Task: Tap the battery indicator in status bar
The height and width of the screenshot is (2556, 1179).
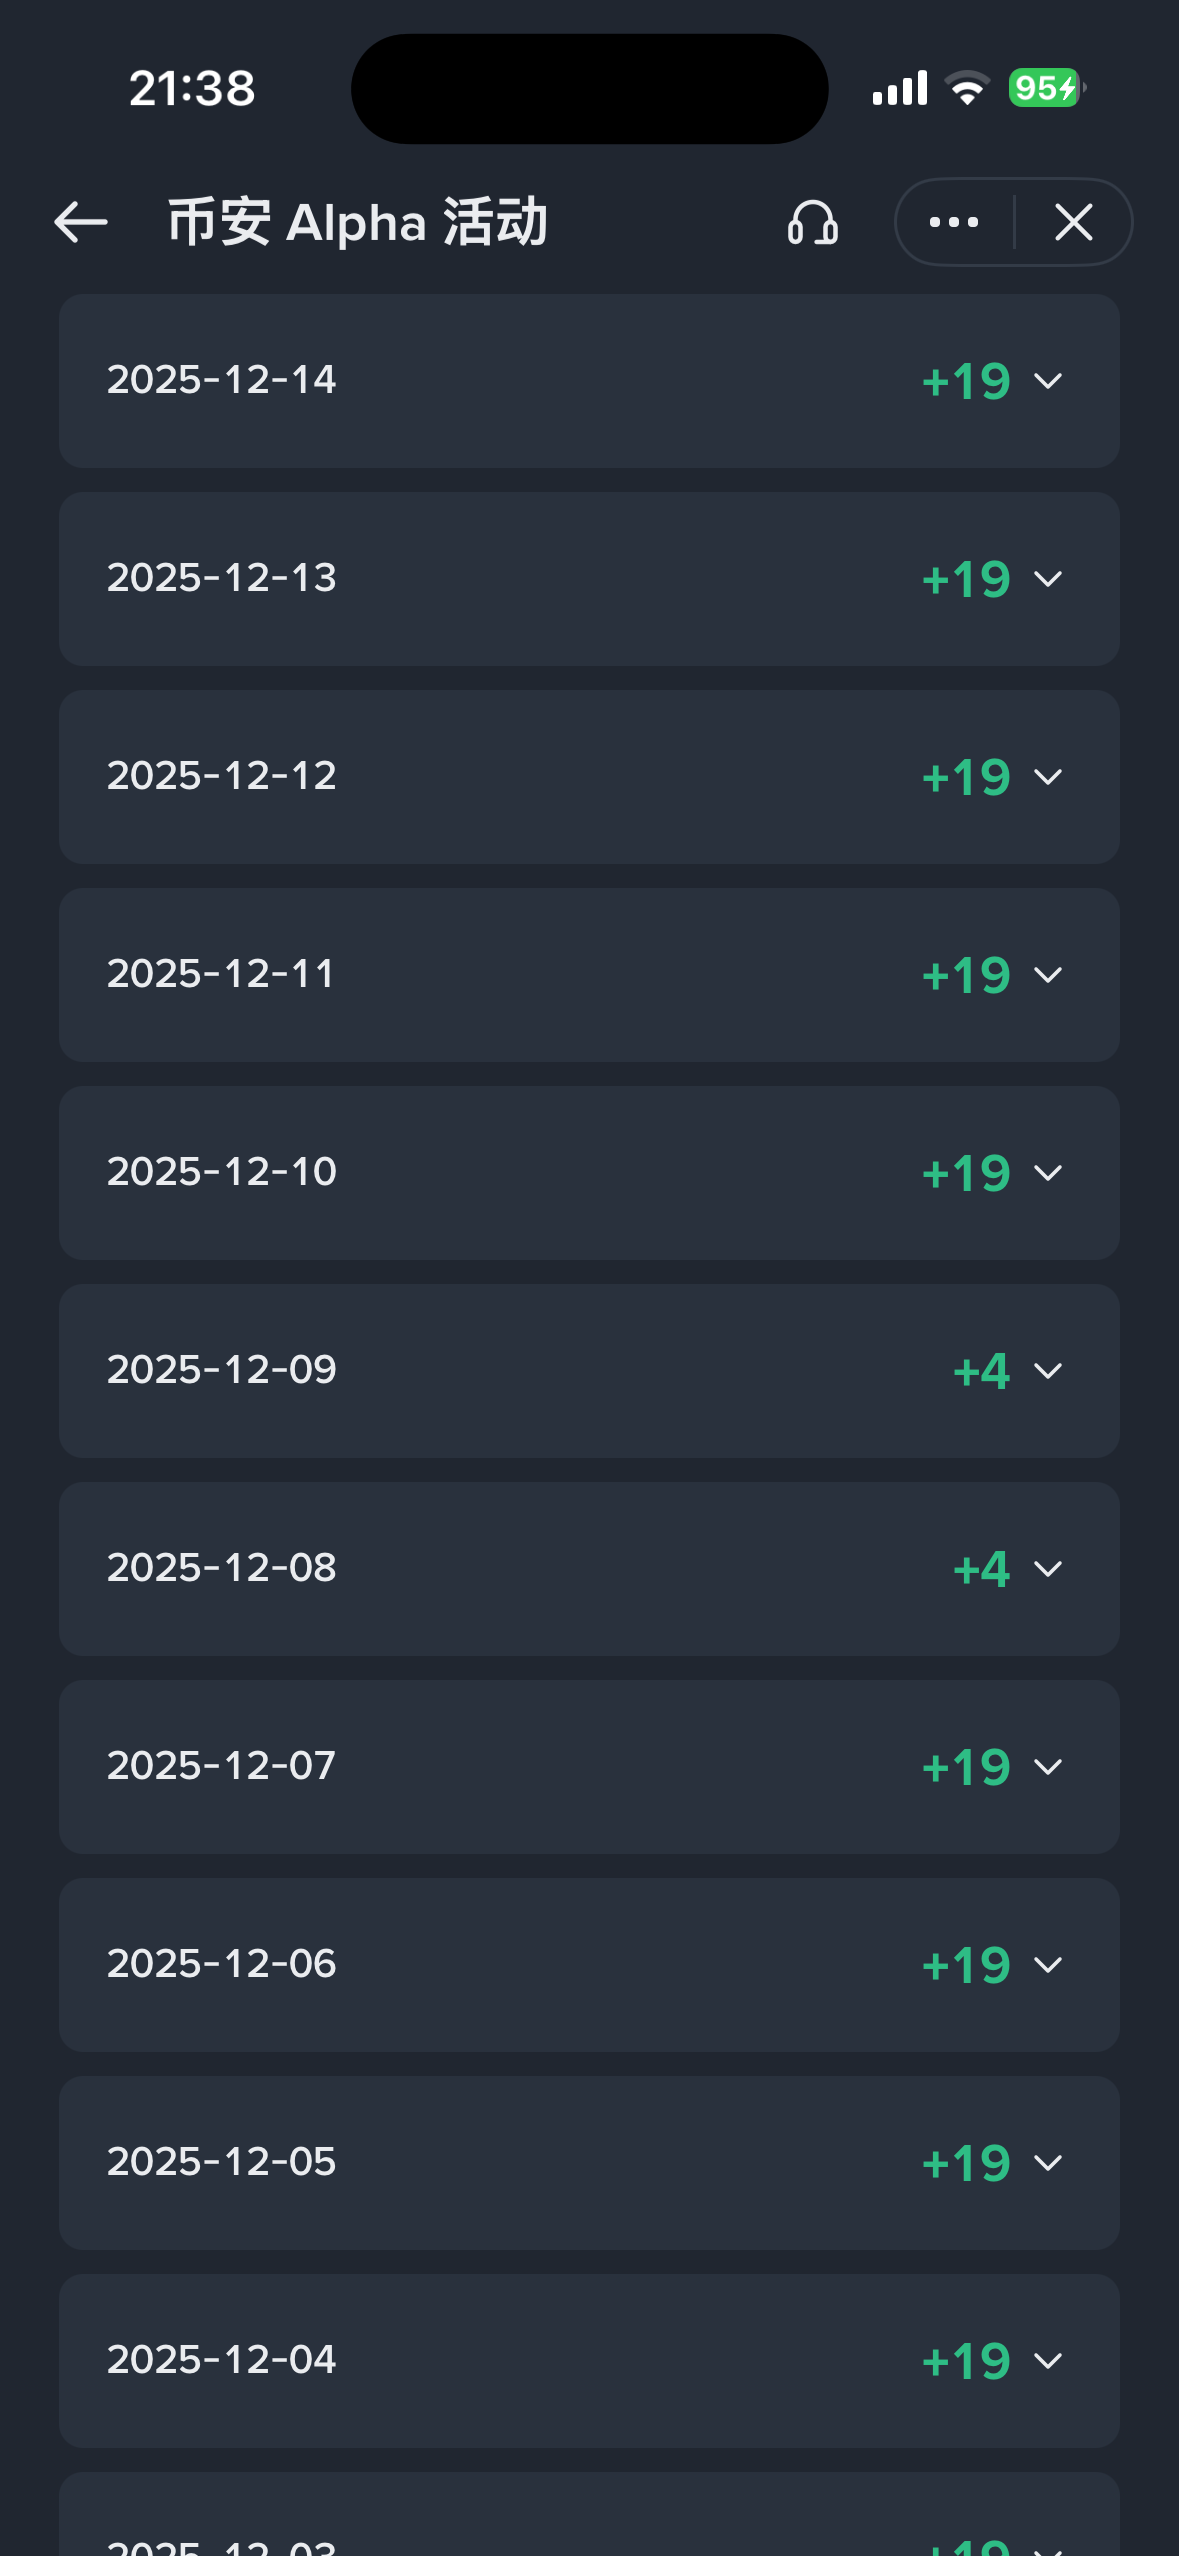Action: coord(1045,88)
